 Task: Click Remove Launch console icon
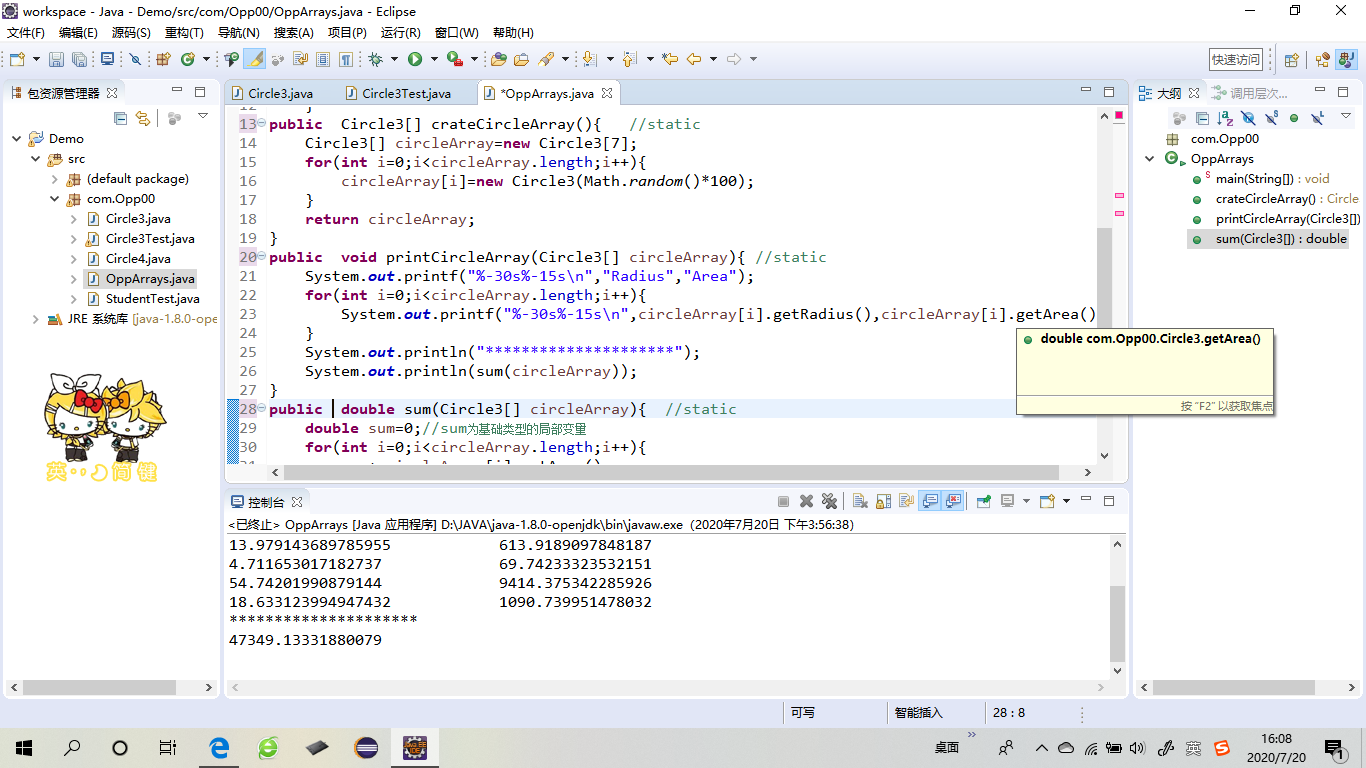[x=806, y=501]
